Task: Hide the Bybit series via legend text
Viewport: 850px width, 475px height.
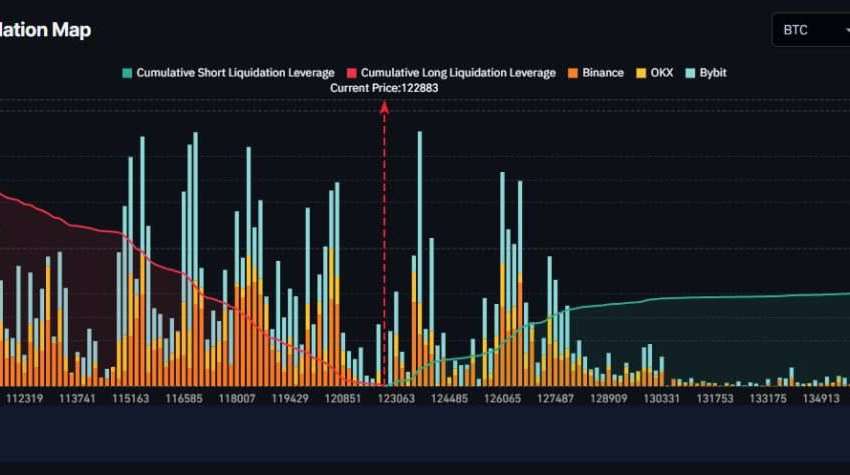Action: click(x=713, y=73)
